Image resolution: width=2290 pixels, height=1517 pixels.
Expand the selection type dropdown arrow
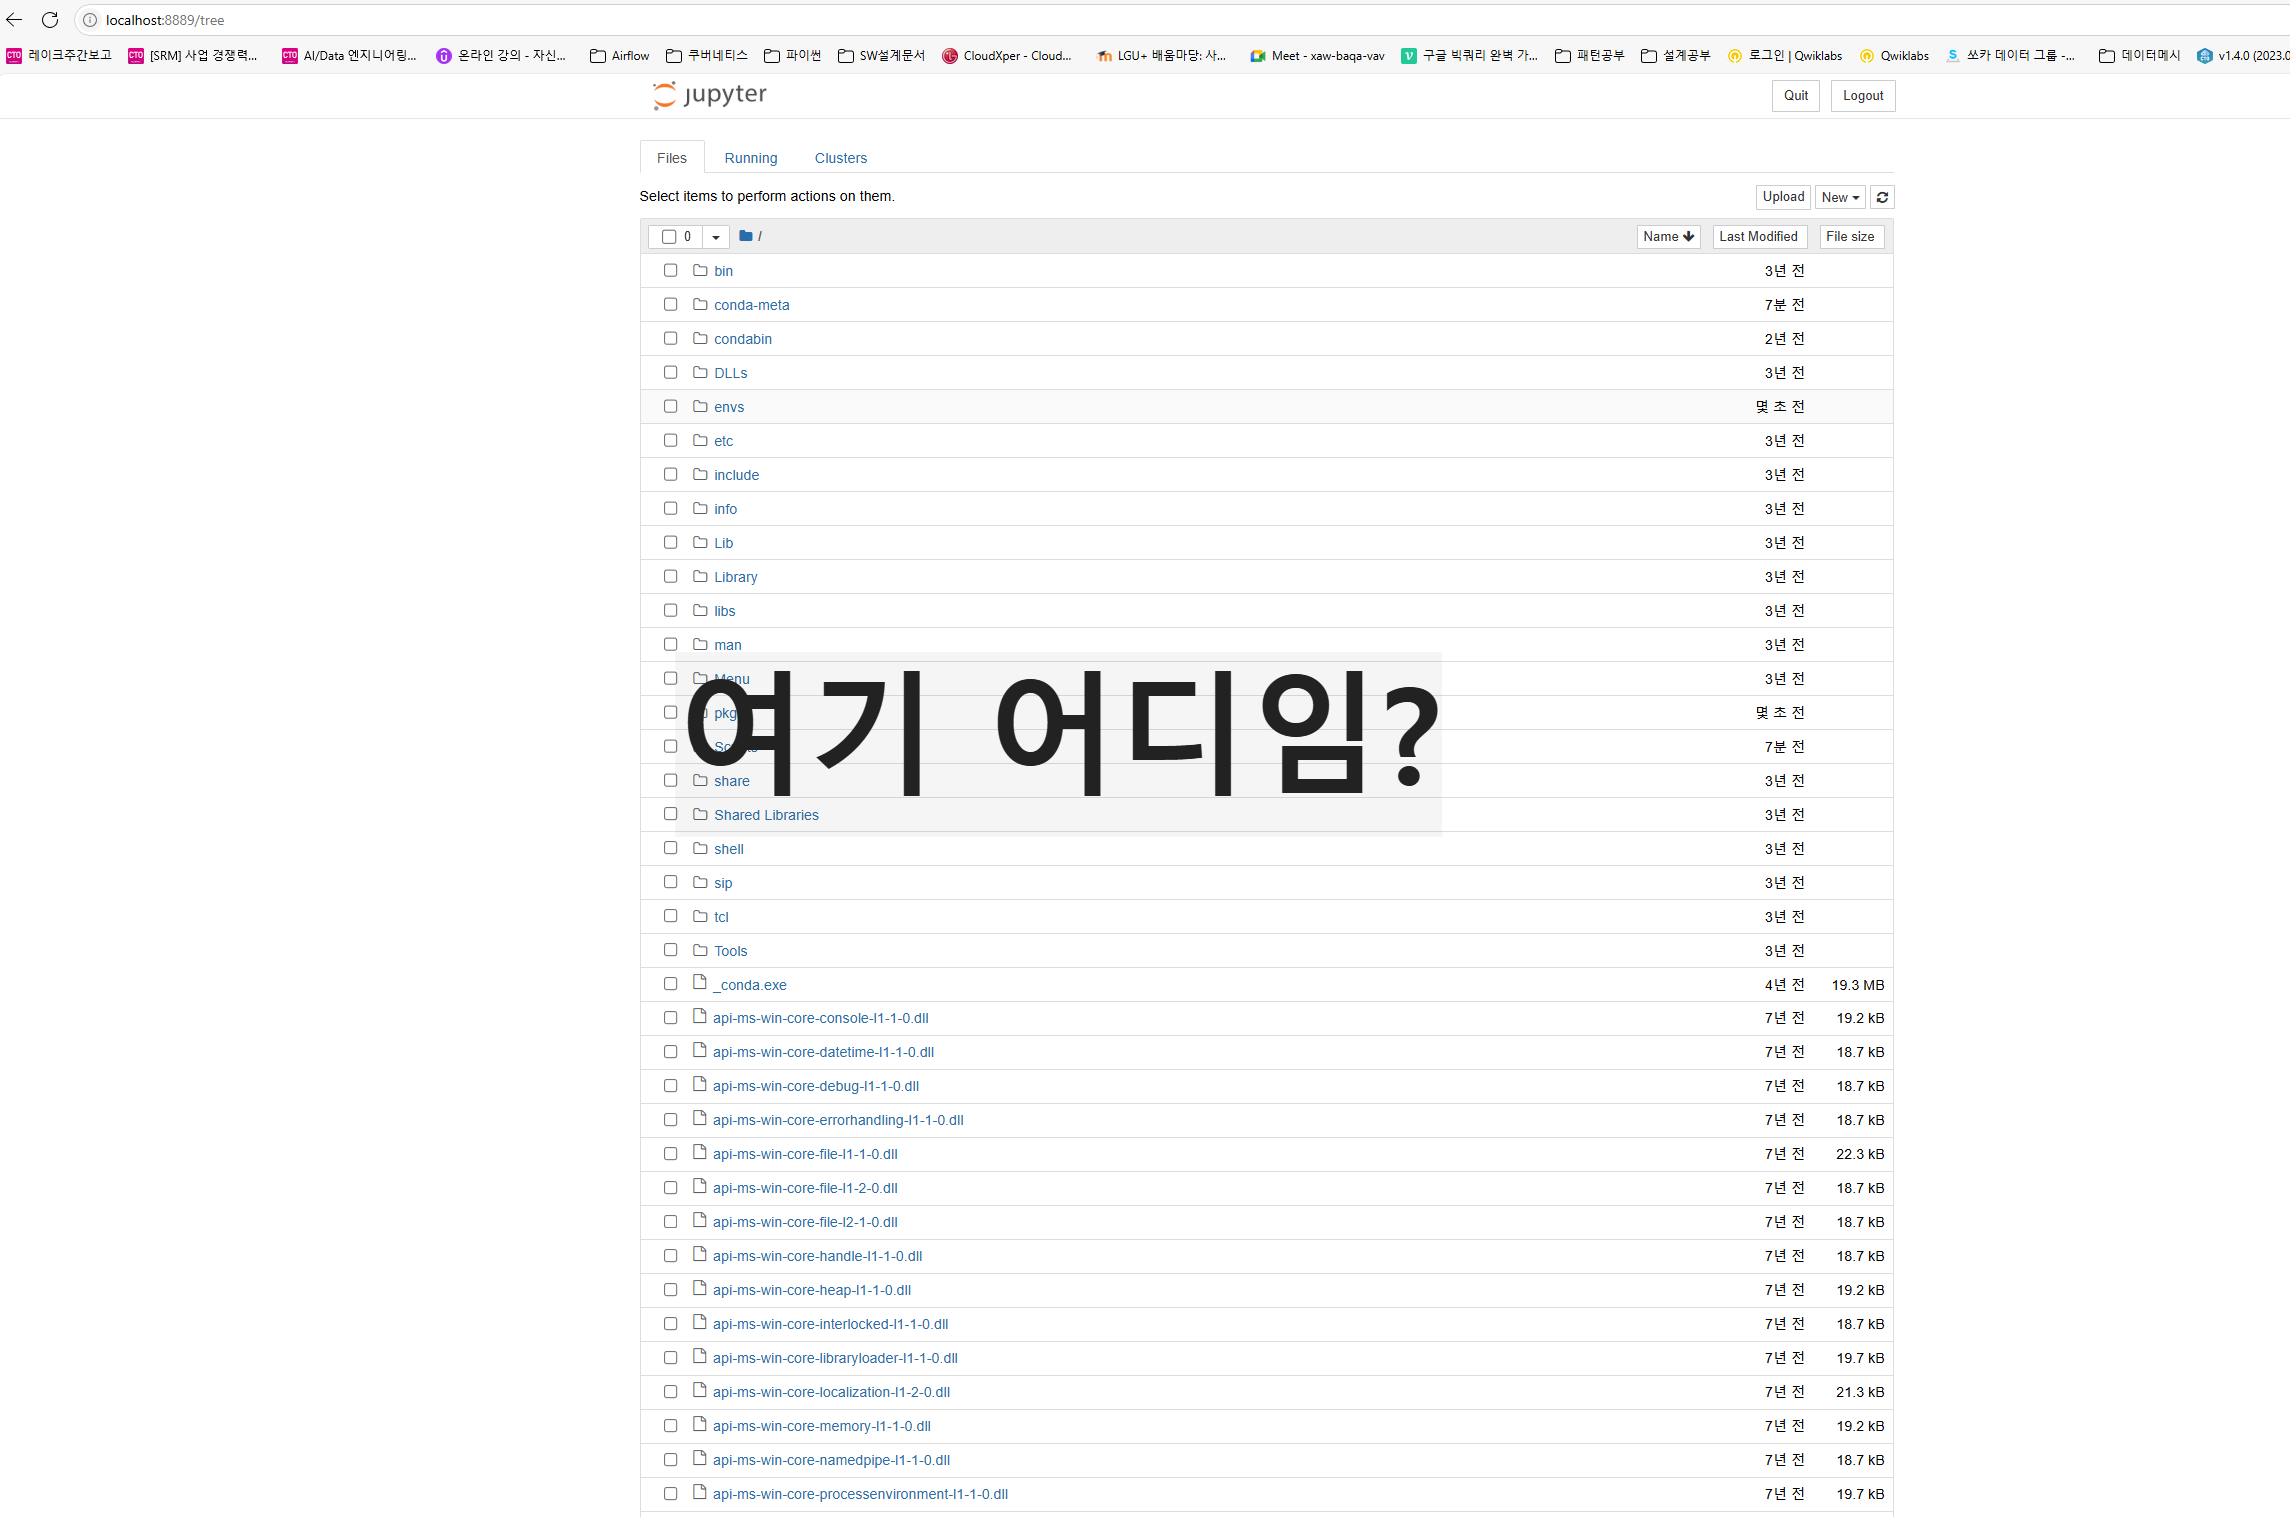point(715,237)
